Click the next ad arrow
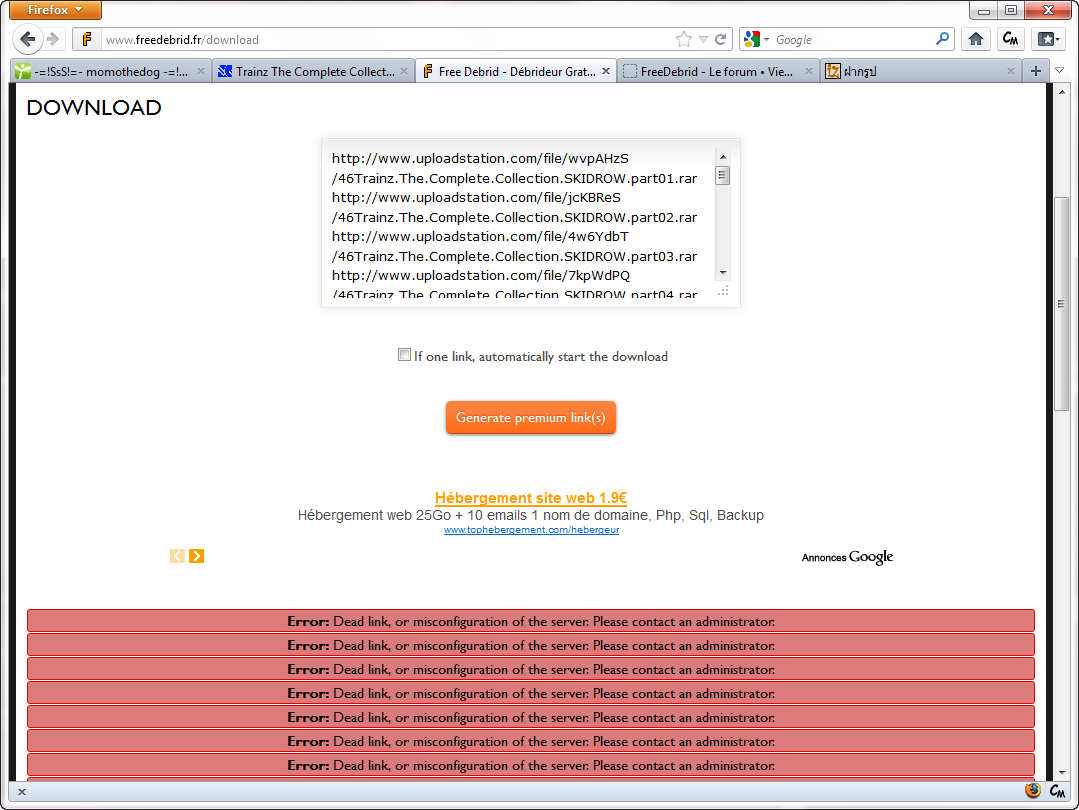The image size is (1079, 810). 197,556
